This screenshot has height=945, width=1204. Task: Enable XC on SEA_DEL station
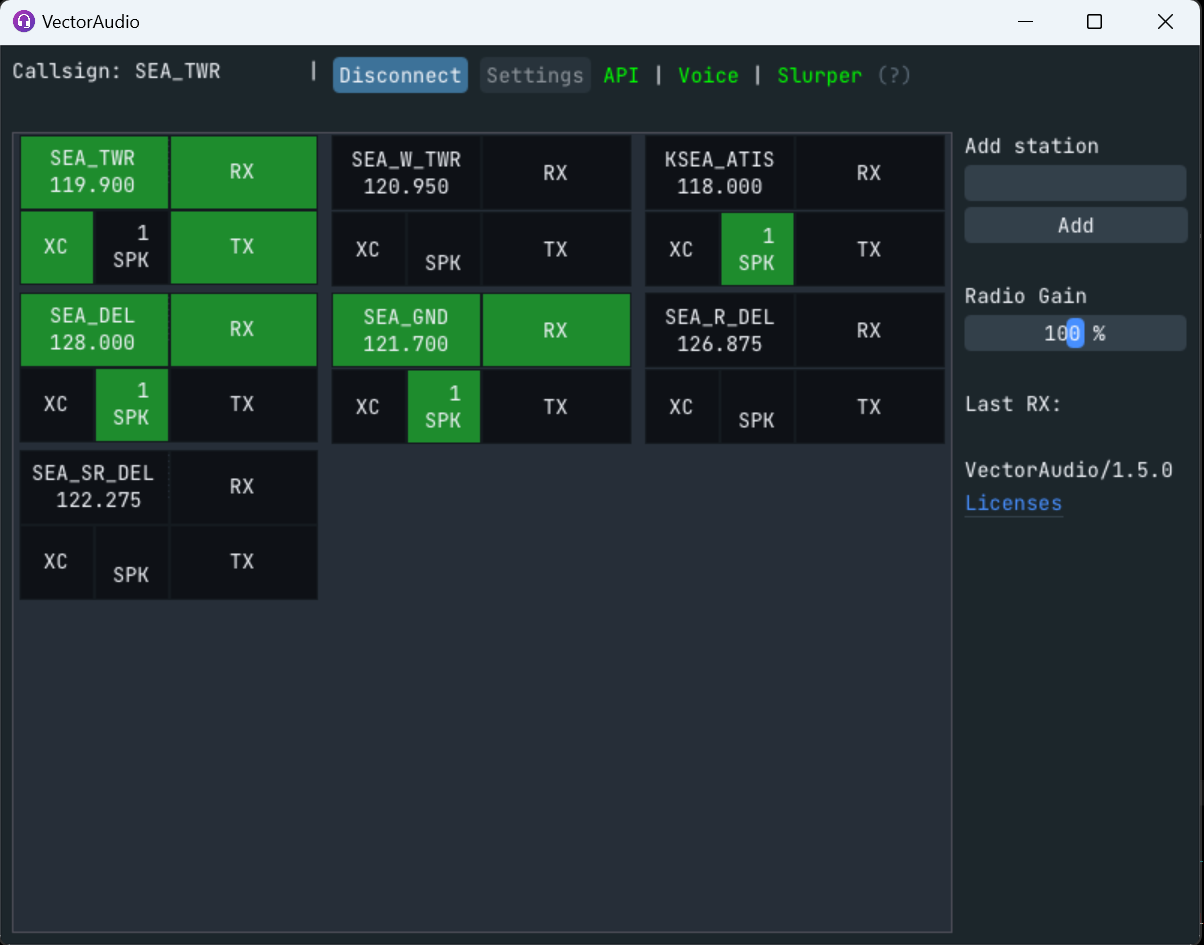[x=57, y=404]
